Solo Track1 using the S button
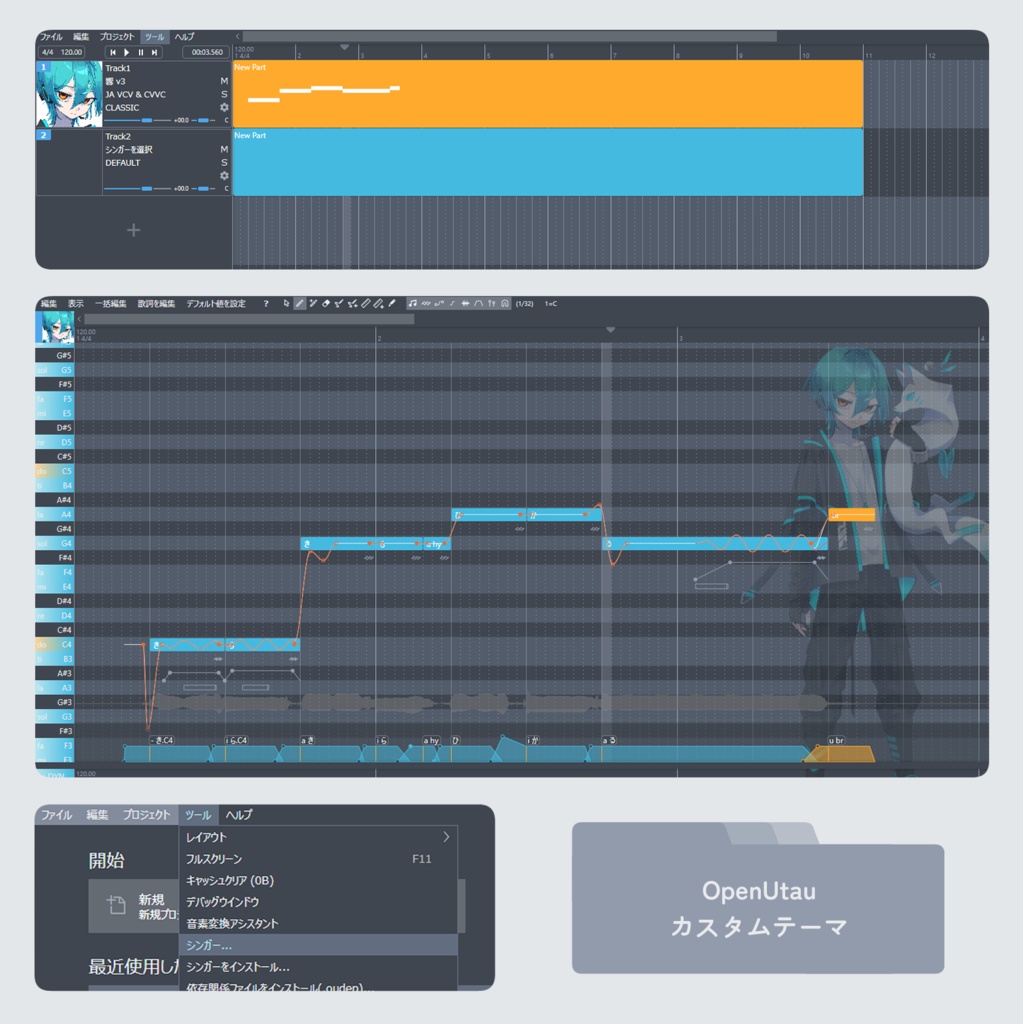 click(x=224, y=94)
